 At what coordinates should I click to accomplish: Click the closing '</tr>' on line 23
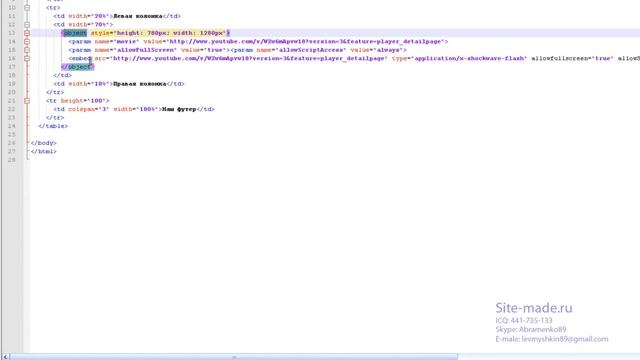[55, 118]
